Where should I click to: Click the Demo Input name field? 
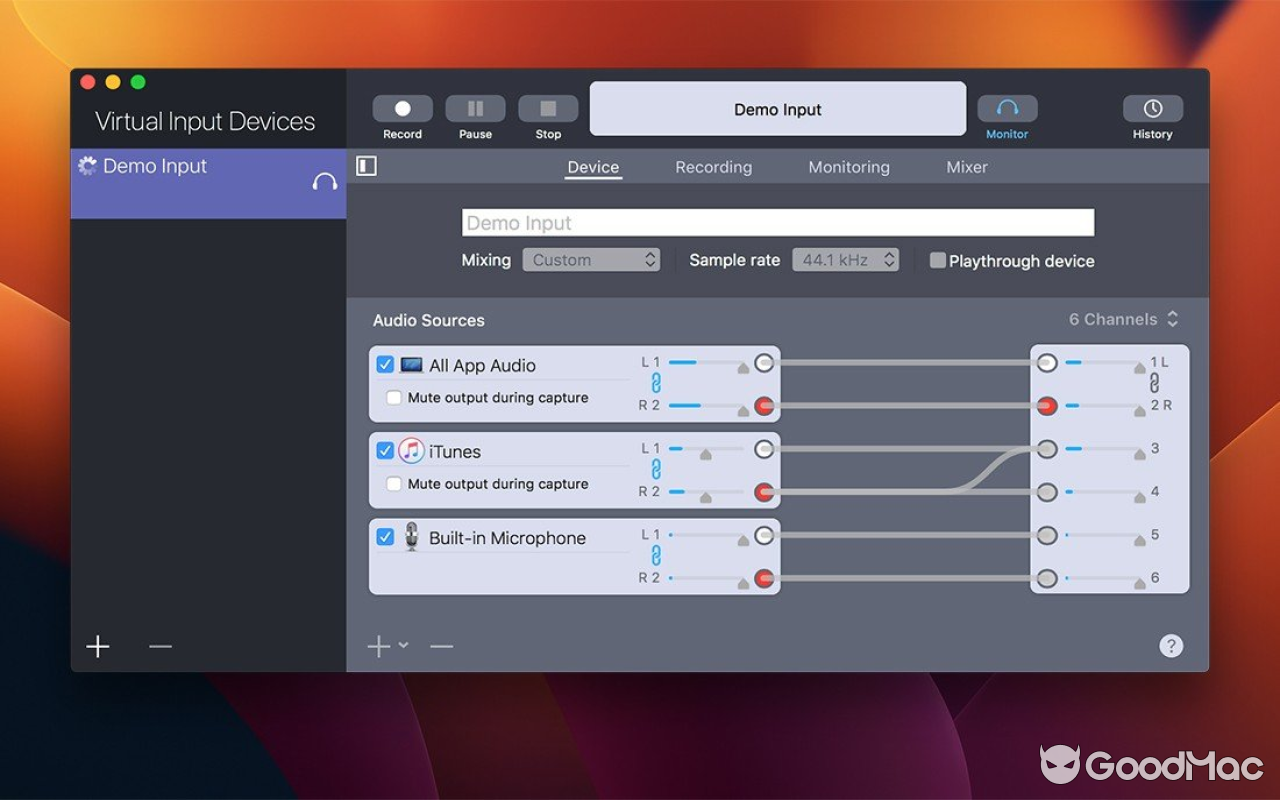(x=777, y=222)
